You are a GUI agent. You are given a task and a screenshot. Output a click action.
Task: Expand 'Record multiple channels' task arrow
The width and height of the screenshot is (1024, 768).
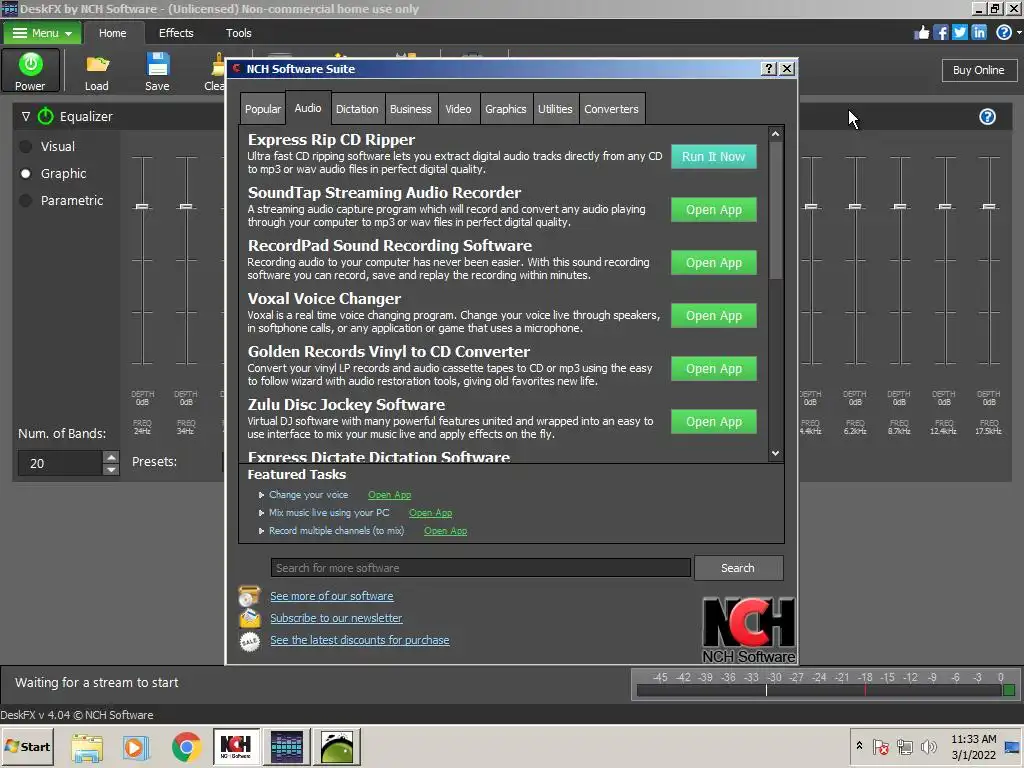point(261,532)
